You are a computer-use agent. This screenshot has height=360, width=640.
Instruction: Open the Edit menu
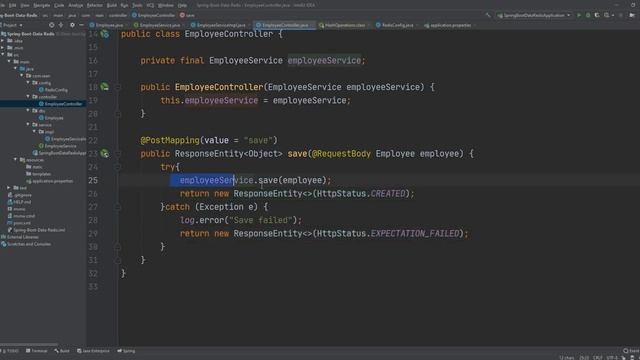(x=13, y=5)
